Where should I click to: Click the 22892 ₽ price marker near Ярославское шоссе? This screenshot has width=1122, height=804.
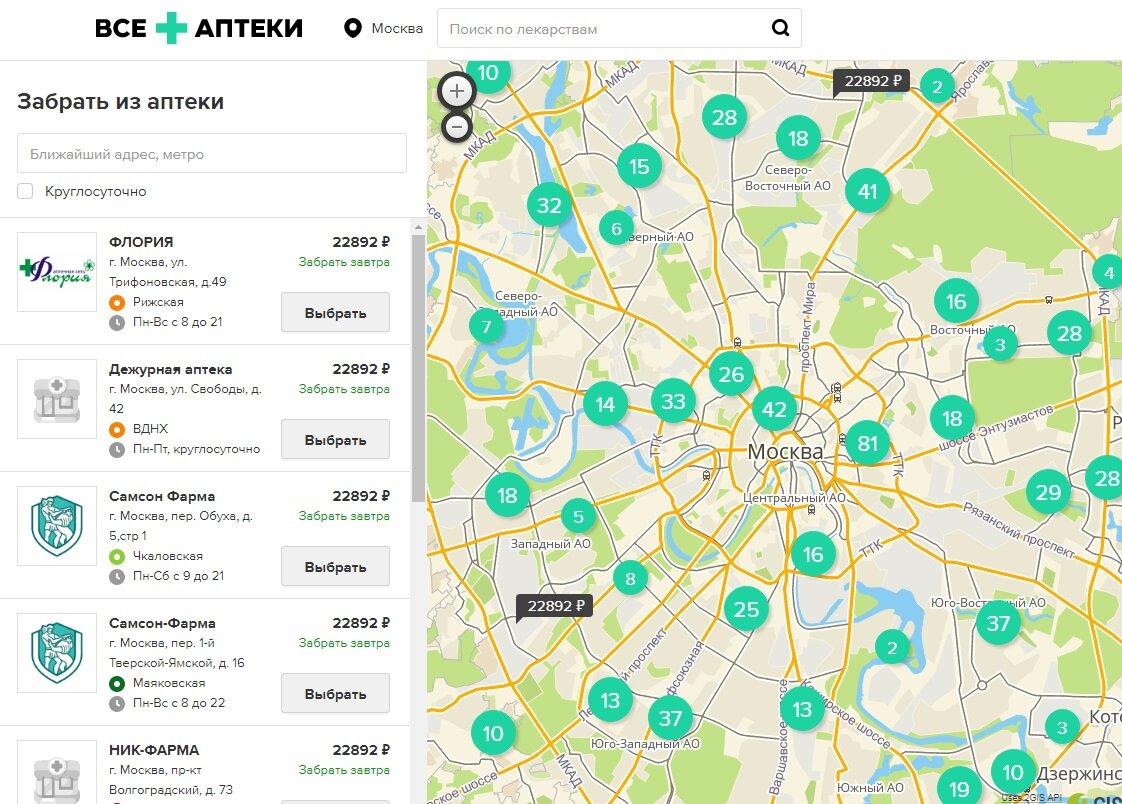pyautogui.click(x=872, y=81)
